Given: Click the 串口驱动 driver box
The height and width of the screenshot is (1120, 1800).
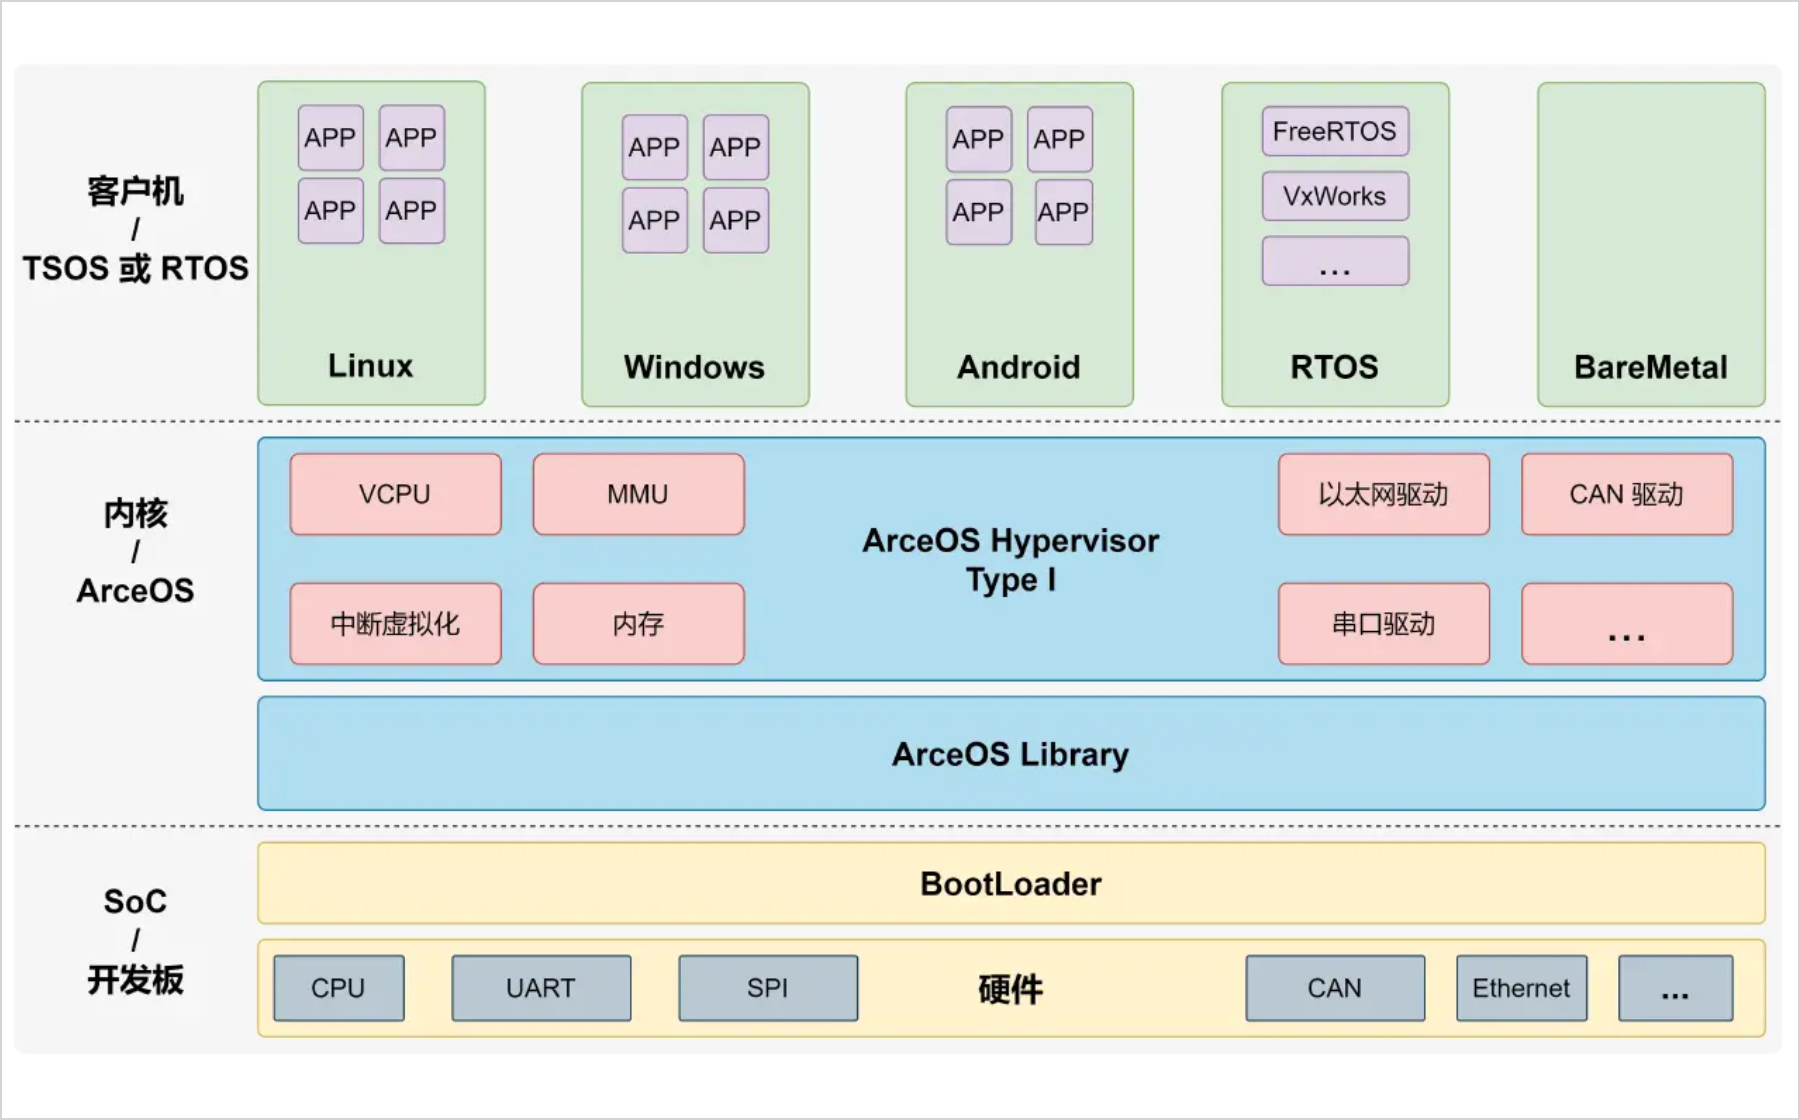Looking at the screenshot, I should 1383,624.
